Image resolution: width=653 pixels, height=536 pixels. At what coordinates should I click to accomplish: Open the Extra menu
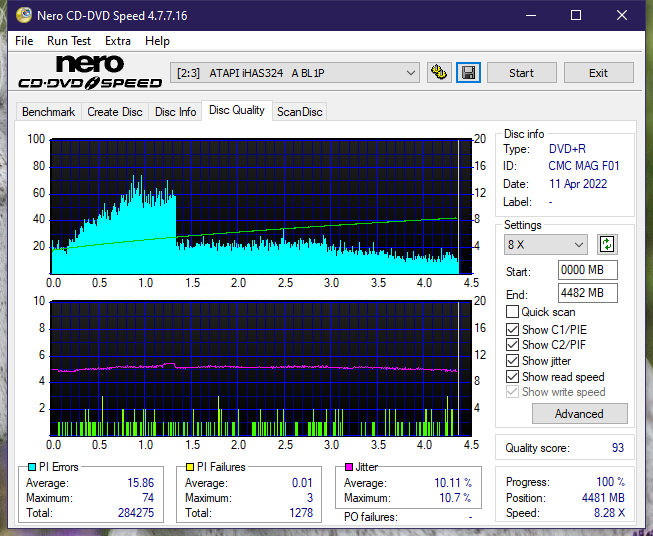(118, 41)
